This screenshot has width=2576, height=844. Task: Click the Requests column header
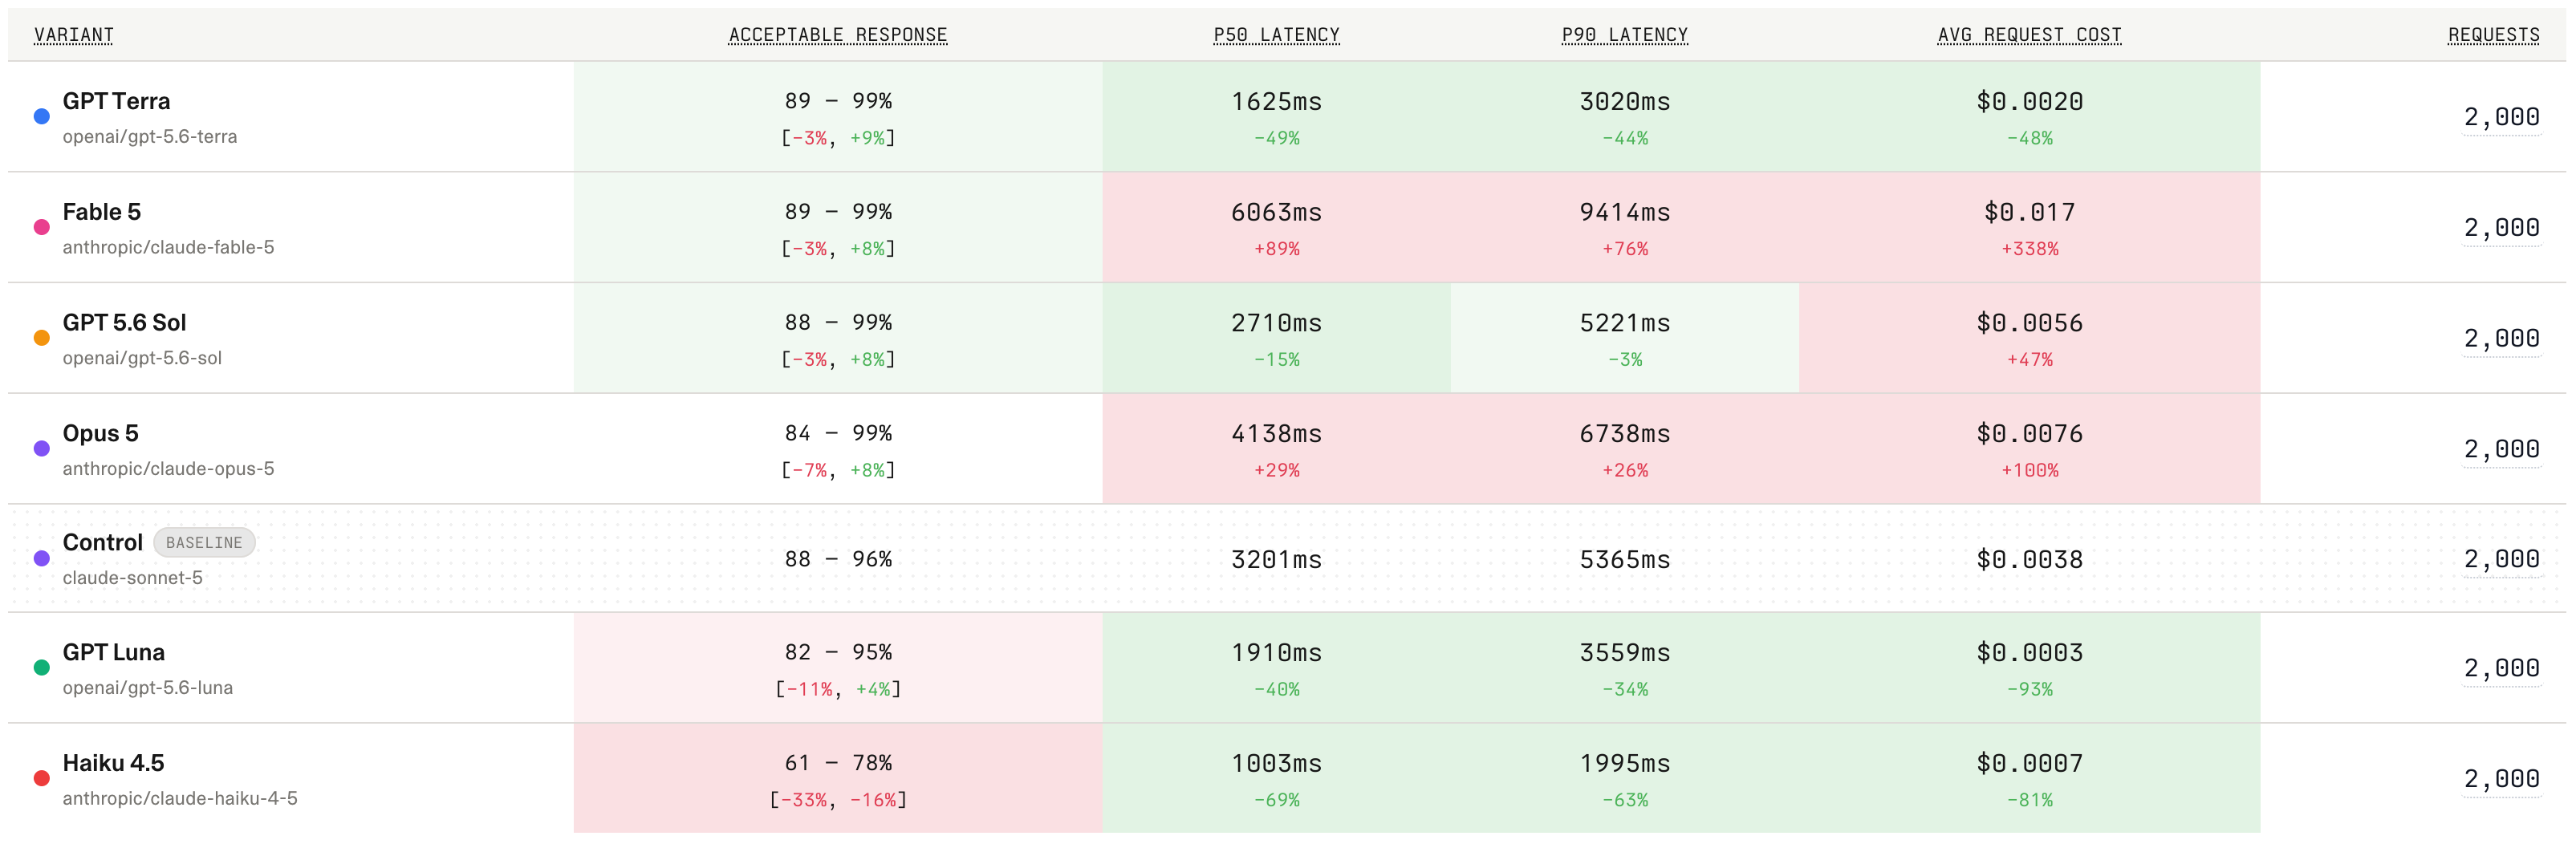[x=2494, y=35]
